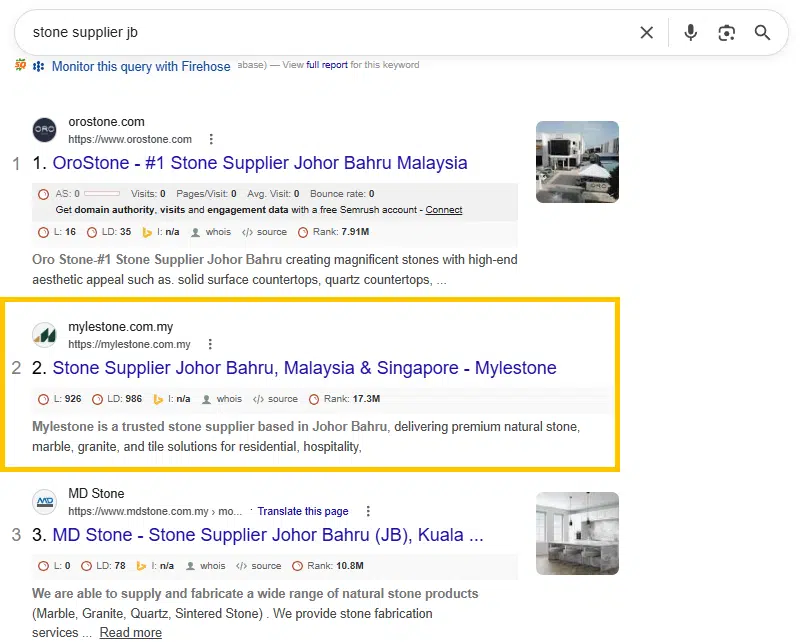Screen dimensions: 801x642
Task: Click the LD: 986 icon for mylestone
Action: 97,399
